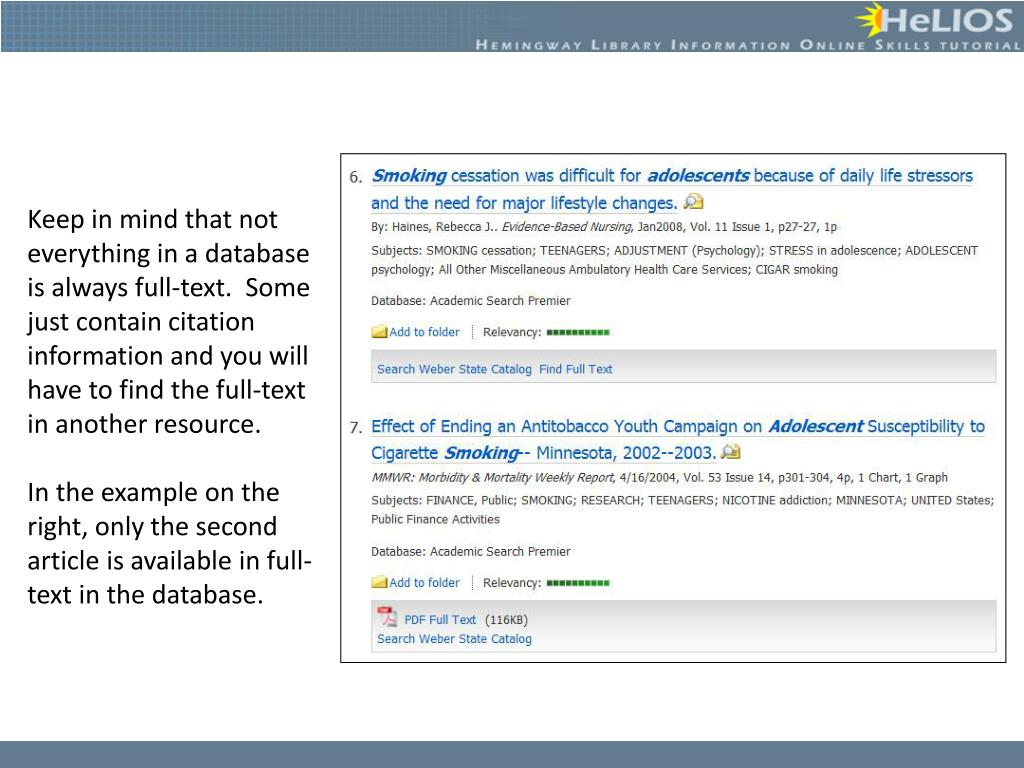1024x768 pixels.
Task: Click the journal name 'Evidence-Based Nursing'
Action: pyautogui.click(x=566, y=227)
